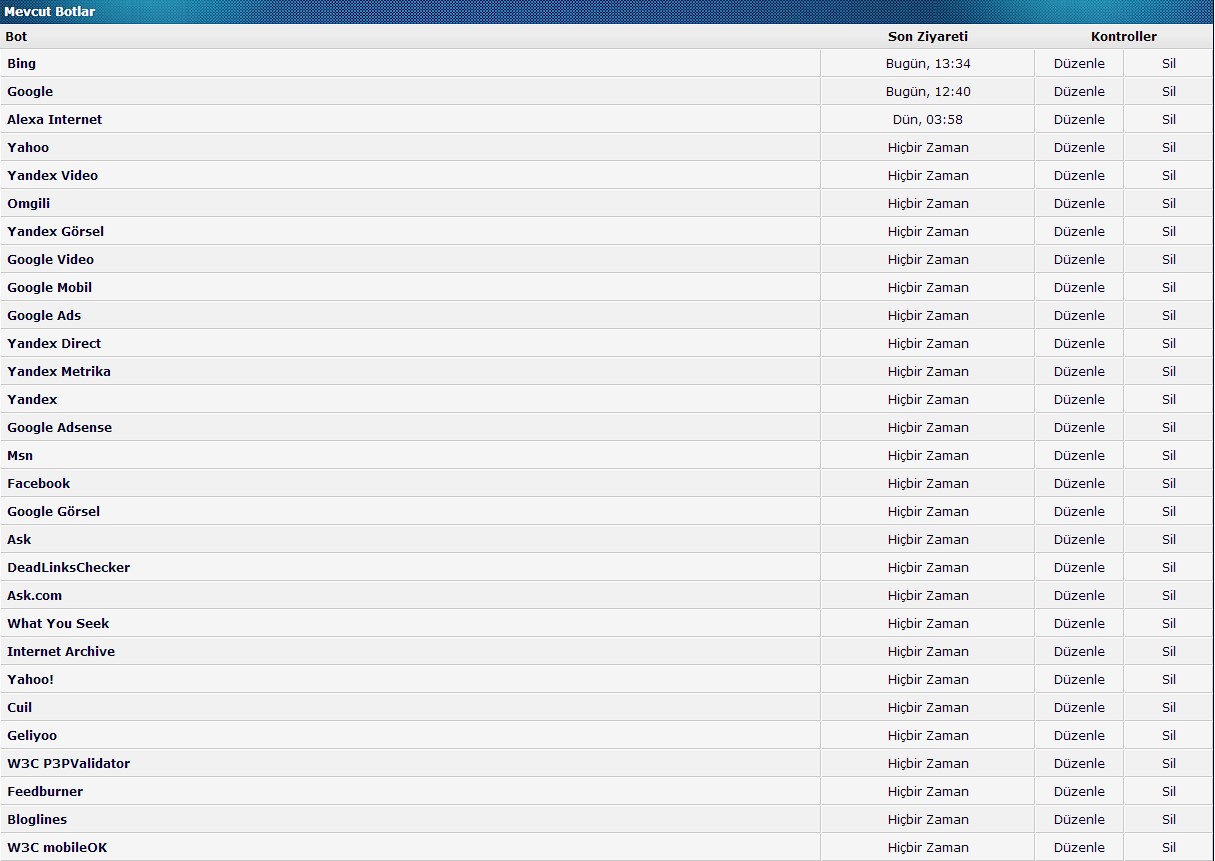Image resolution: width=1215 pixels, height=861 pixels.
Task: Remove Yandex Video using Sil
Action: click(1168, 175)
